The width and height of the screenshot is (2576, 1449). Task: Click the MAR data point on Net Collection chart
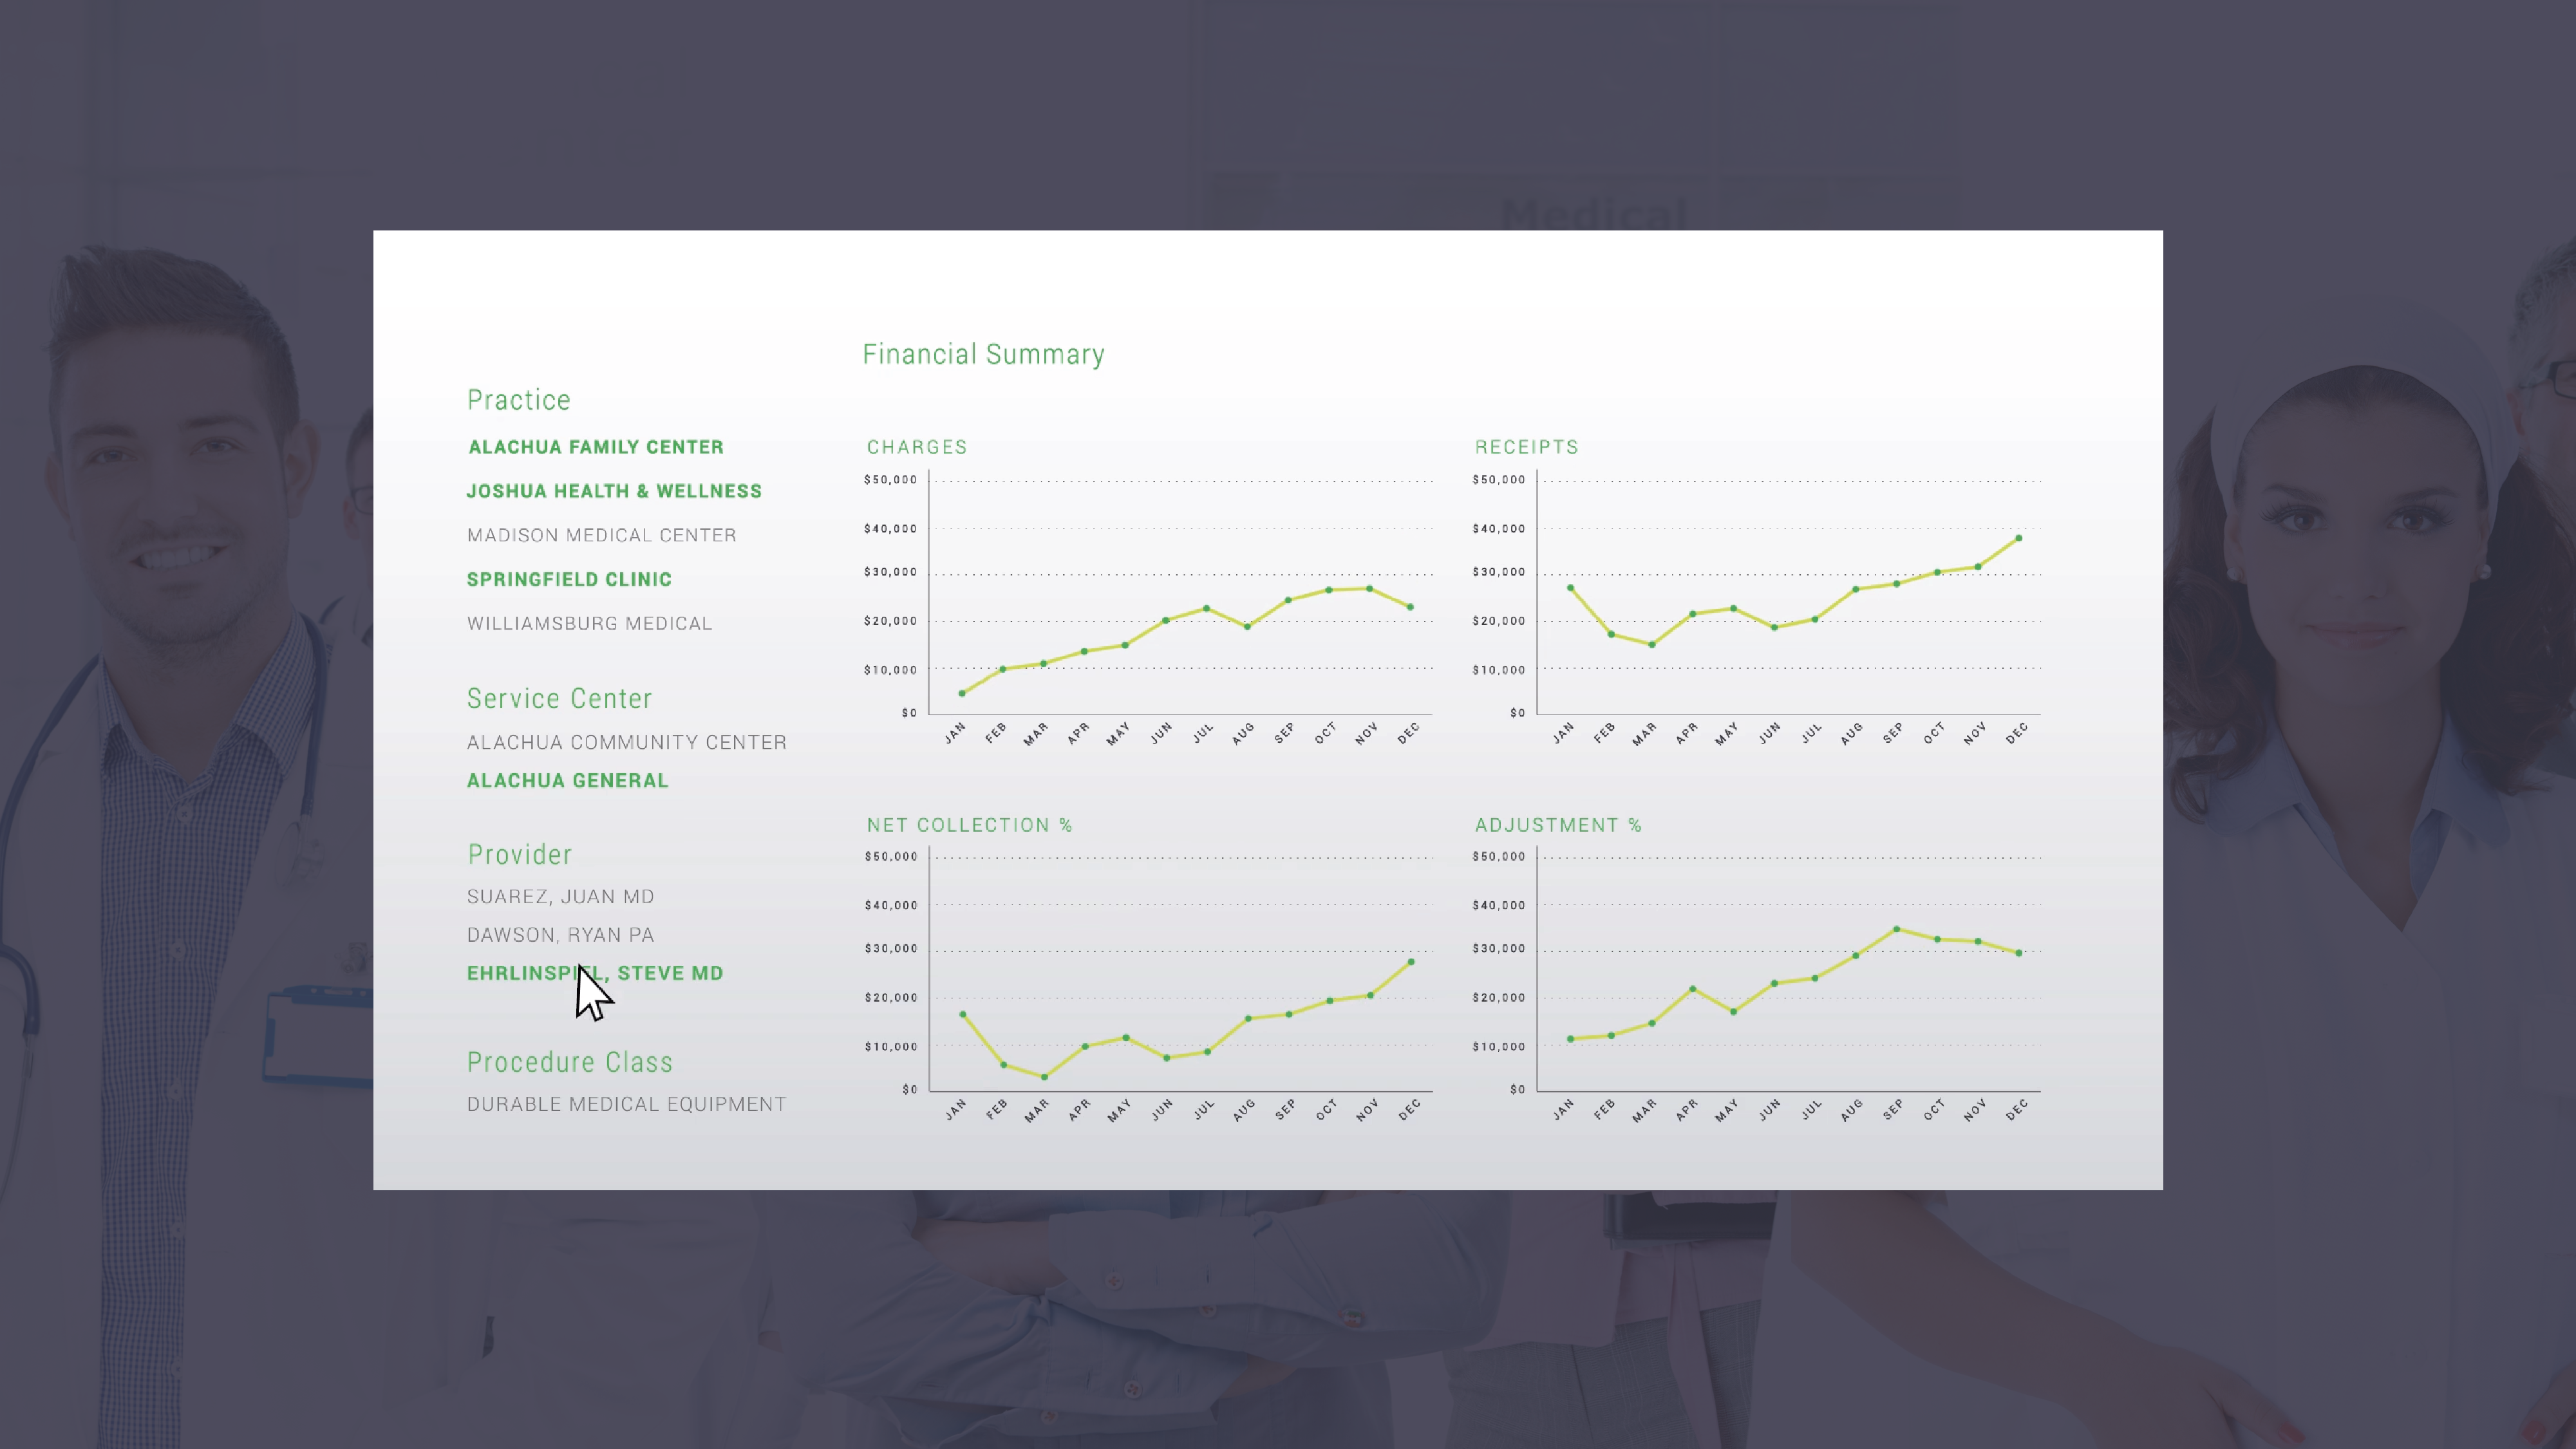pos(1044,1077)
